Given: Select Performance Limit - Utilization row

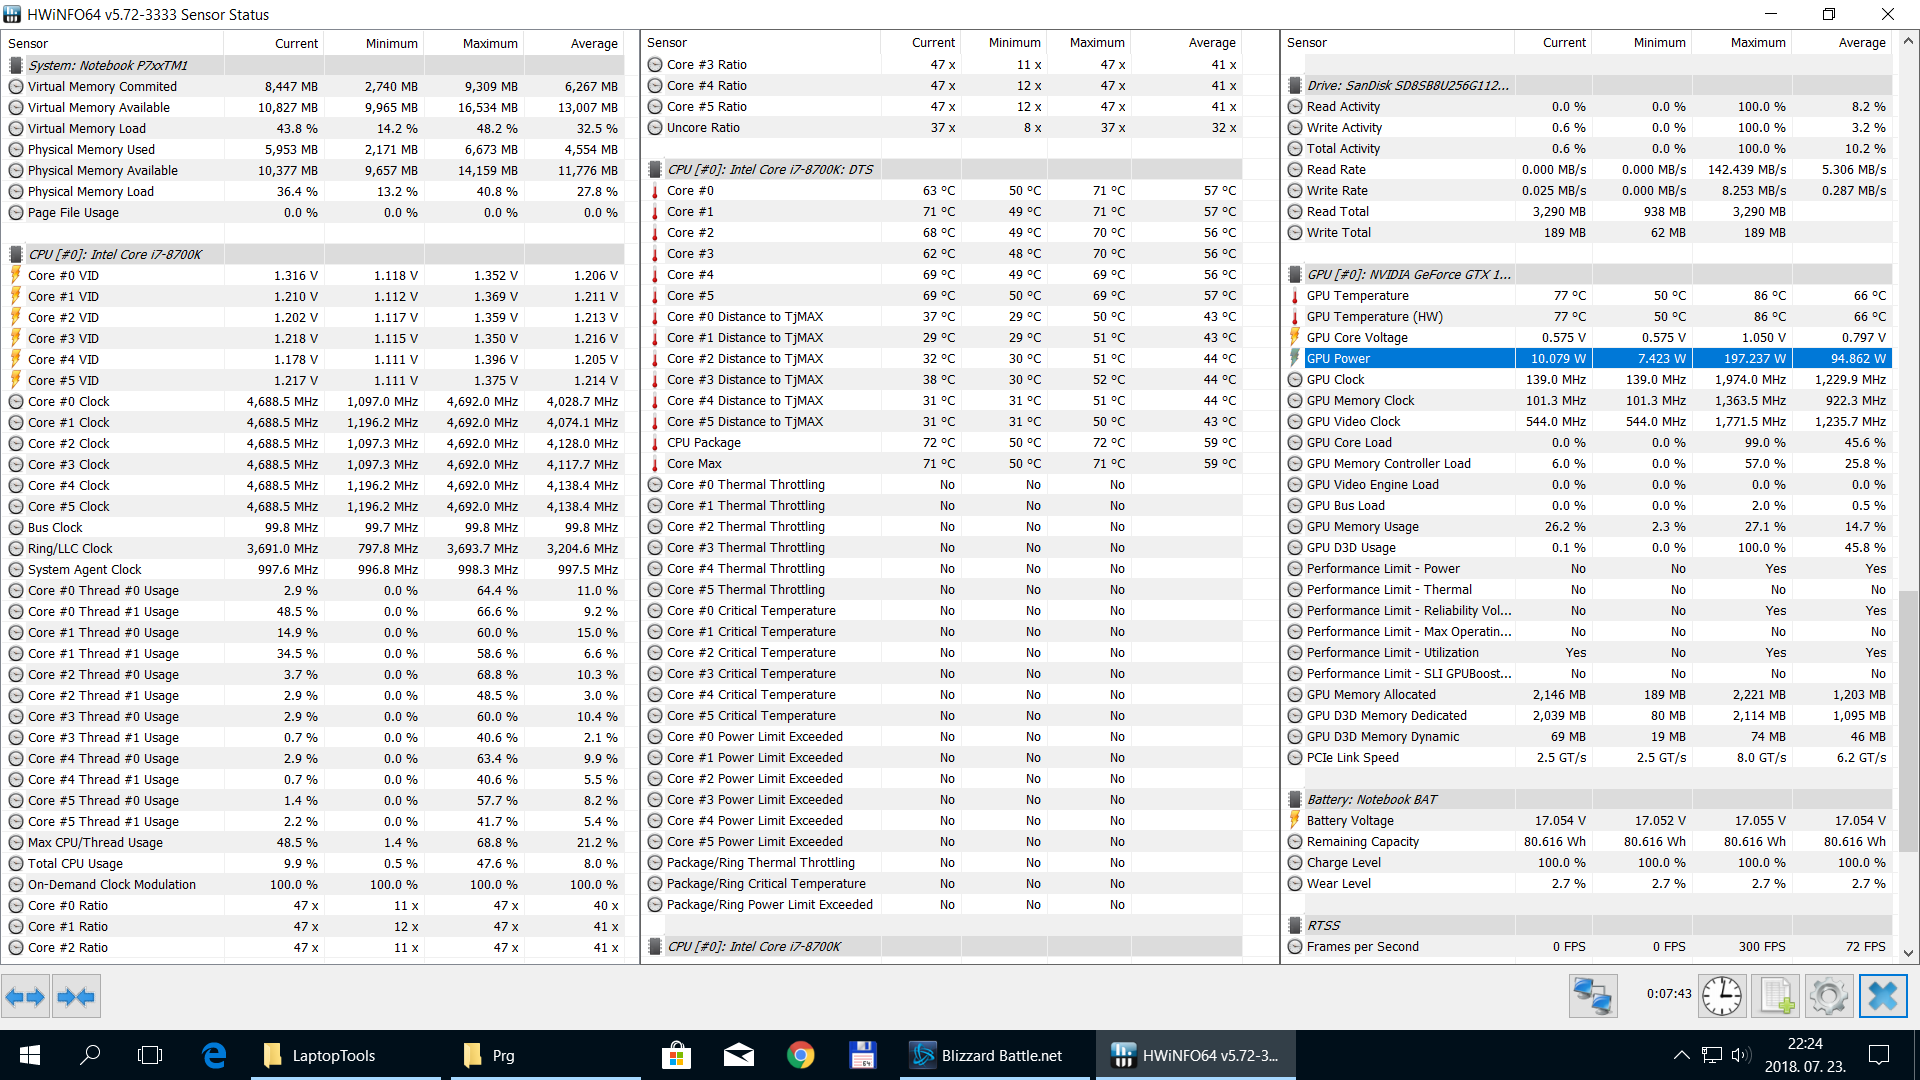Looking at the screenshot, I should 1587,652.
